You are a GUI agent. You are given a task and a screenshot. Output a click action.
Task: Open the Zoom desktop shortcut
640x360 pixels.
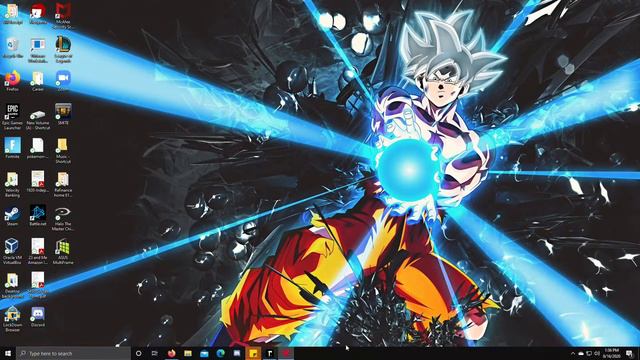coord(63,81)
